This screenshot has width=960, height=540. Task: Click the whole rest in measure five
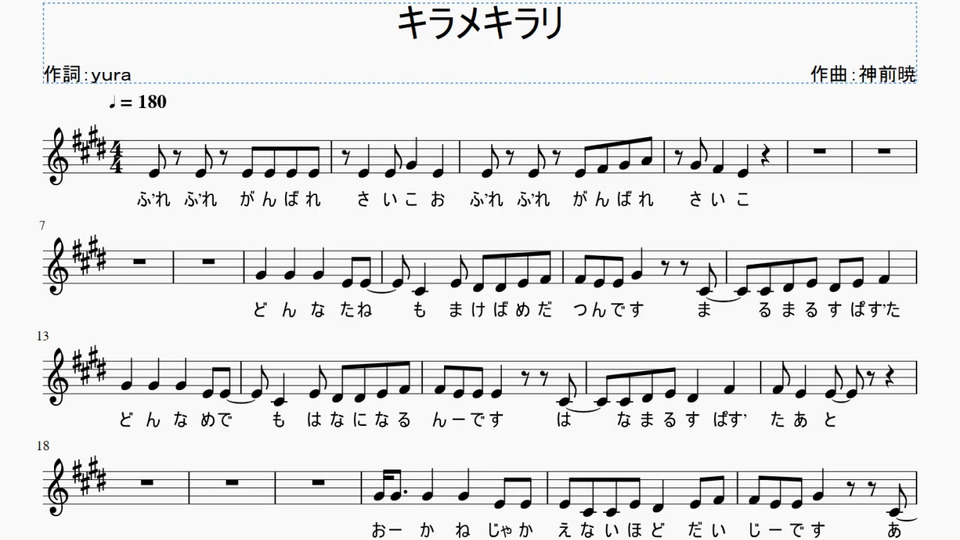pyautogui.click(x=820, y=151)
